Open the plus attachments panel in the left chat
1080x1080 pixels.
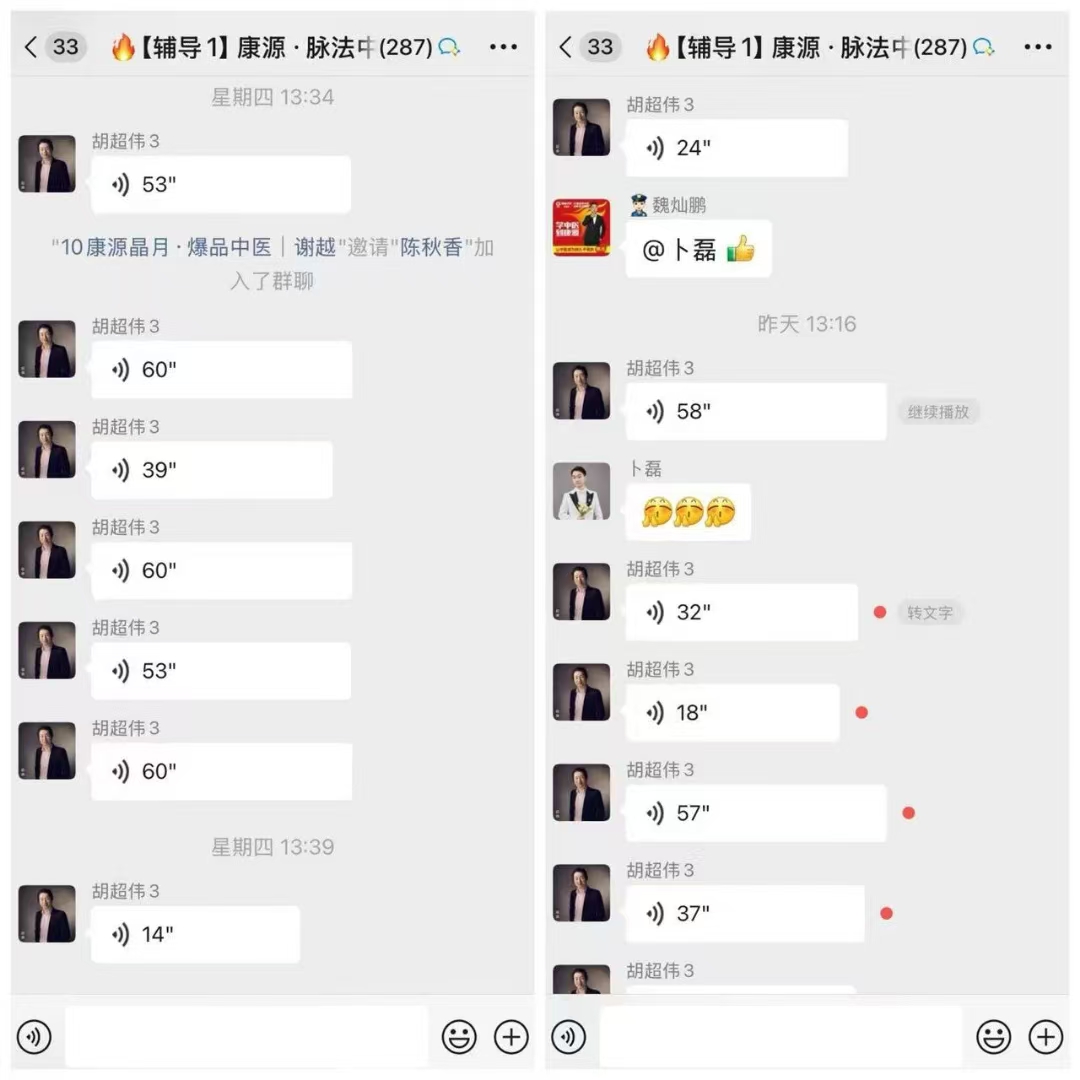click(511, 1037)
